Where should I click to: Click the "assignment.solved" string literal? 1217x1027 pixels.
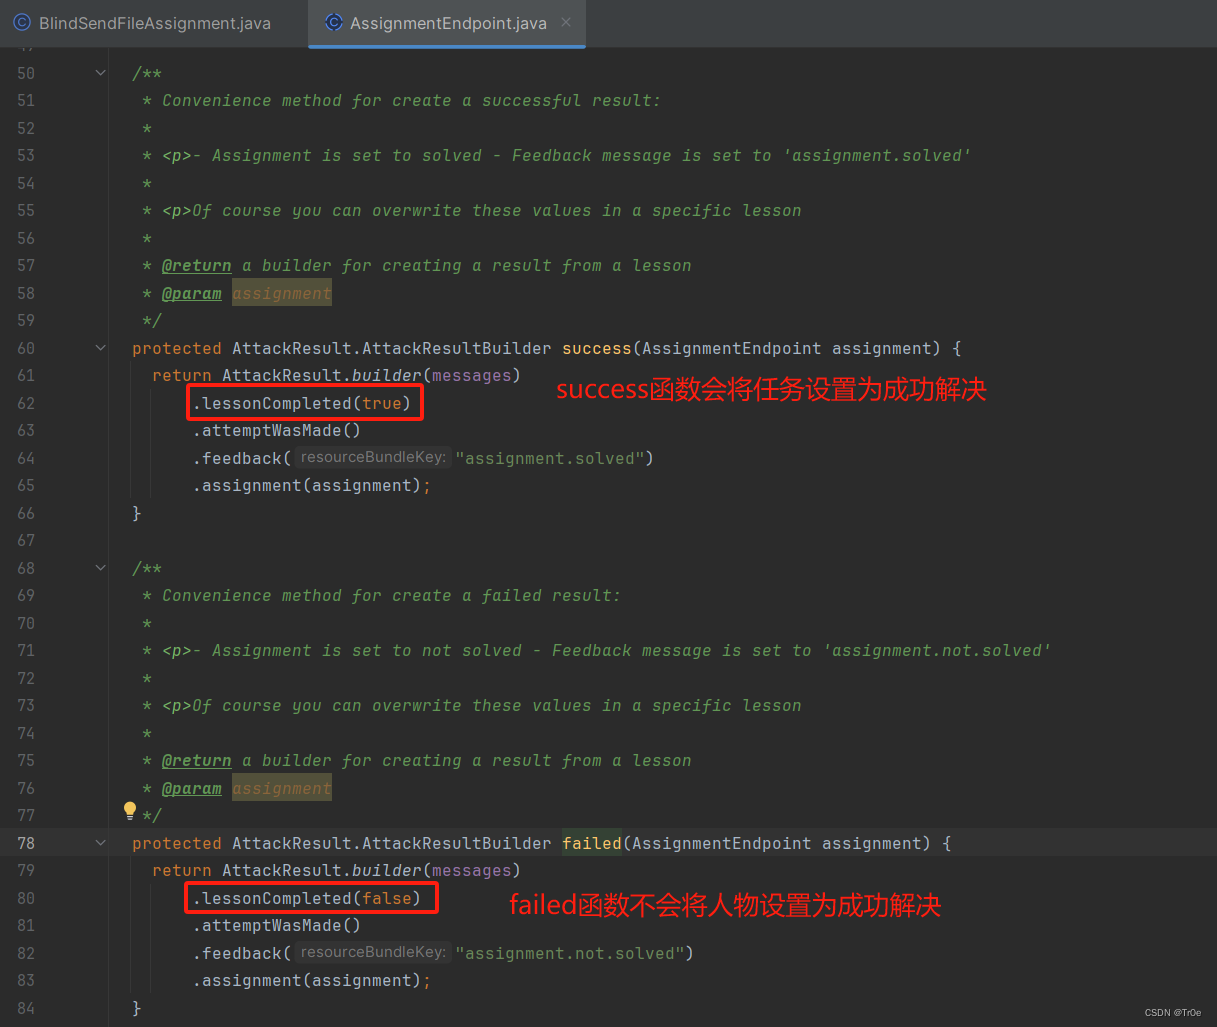(x=549, y=458)
